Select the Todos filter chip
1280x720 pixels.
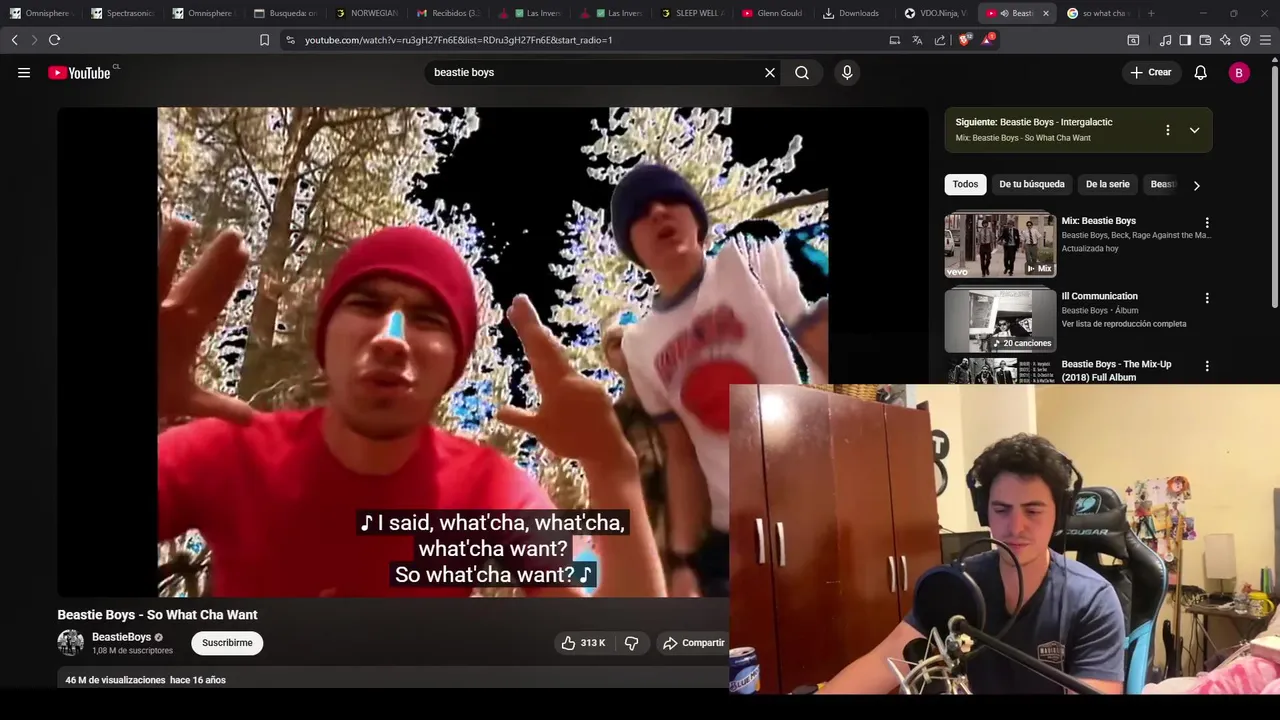point(965,184)
